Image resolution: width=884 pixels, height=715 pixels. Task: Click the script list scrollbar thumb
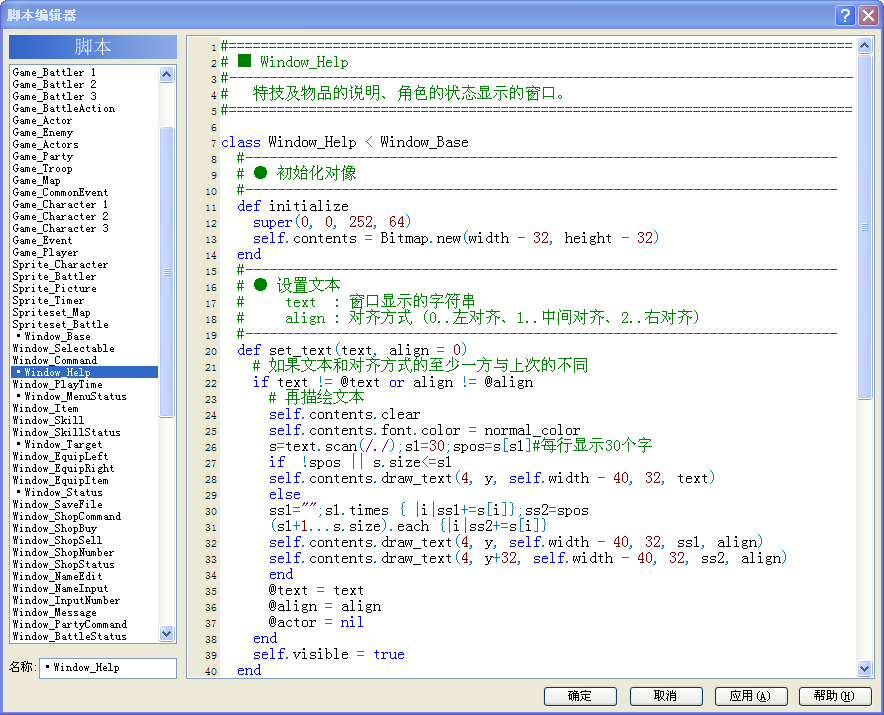pyautogui.click(x=166, y=272)
